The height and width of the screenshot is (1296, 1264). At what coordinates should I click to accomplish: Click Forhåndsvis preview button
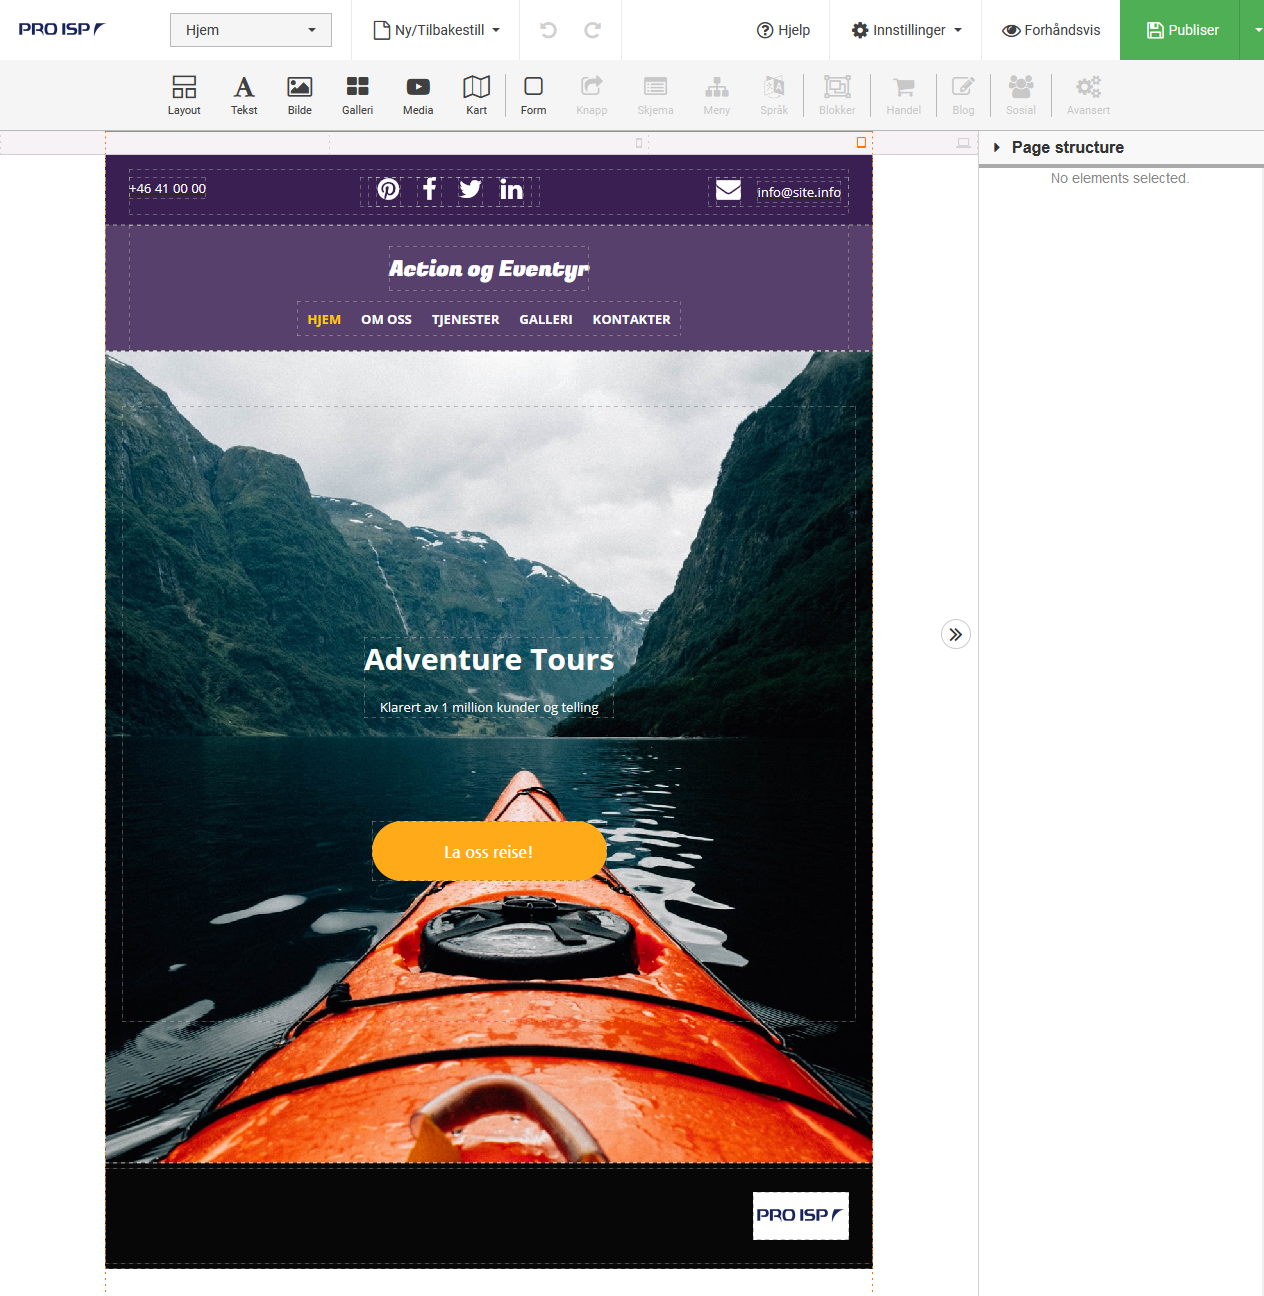(x=1051, y=30)
